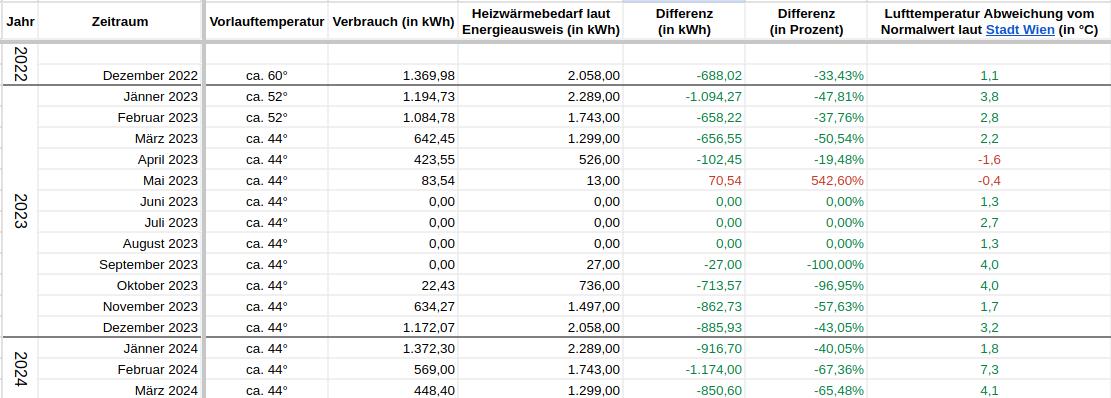1111x398 pixels.
Task: Click the Vorlauftemperatur header cell
Action: [267, 21]
